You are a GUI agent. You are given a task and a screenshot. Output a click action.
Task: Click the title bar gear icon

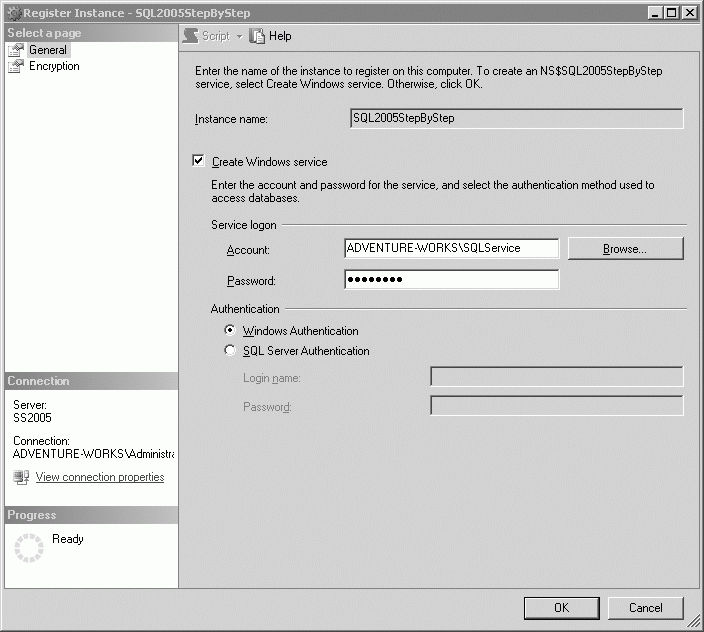click(14, 13)
